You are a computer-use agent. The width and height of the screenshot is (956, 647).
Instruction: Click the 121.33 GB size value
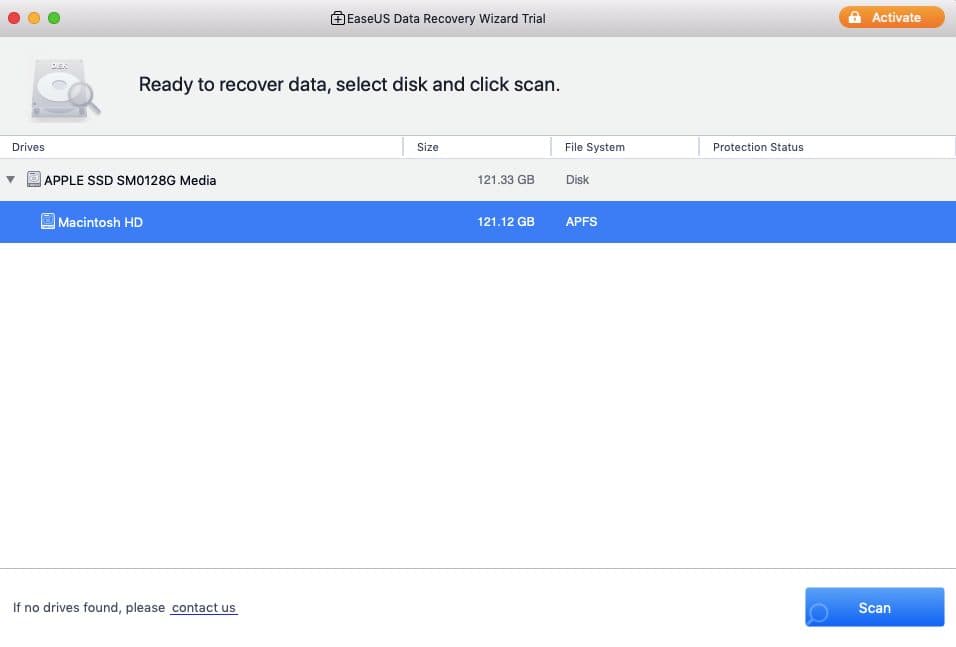505,180
